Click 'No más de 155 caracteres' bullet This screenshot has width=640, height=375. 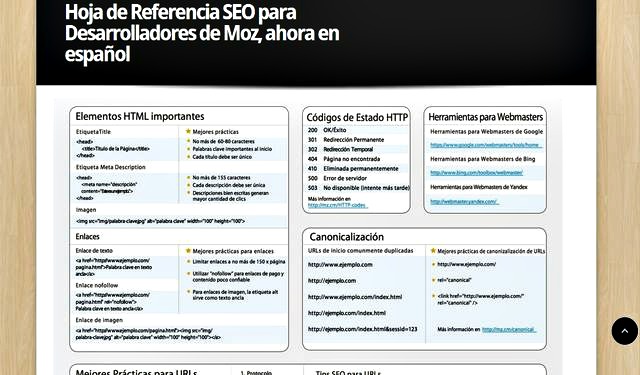[221, 178]
